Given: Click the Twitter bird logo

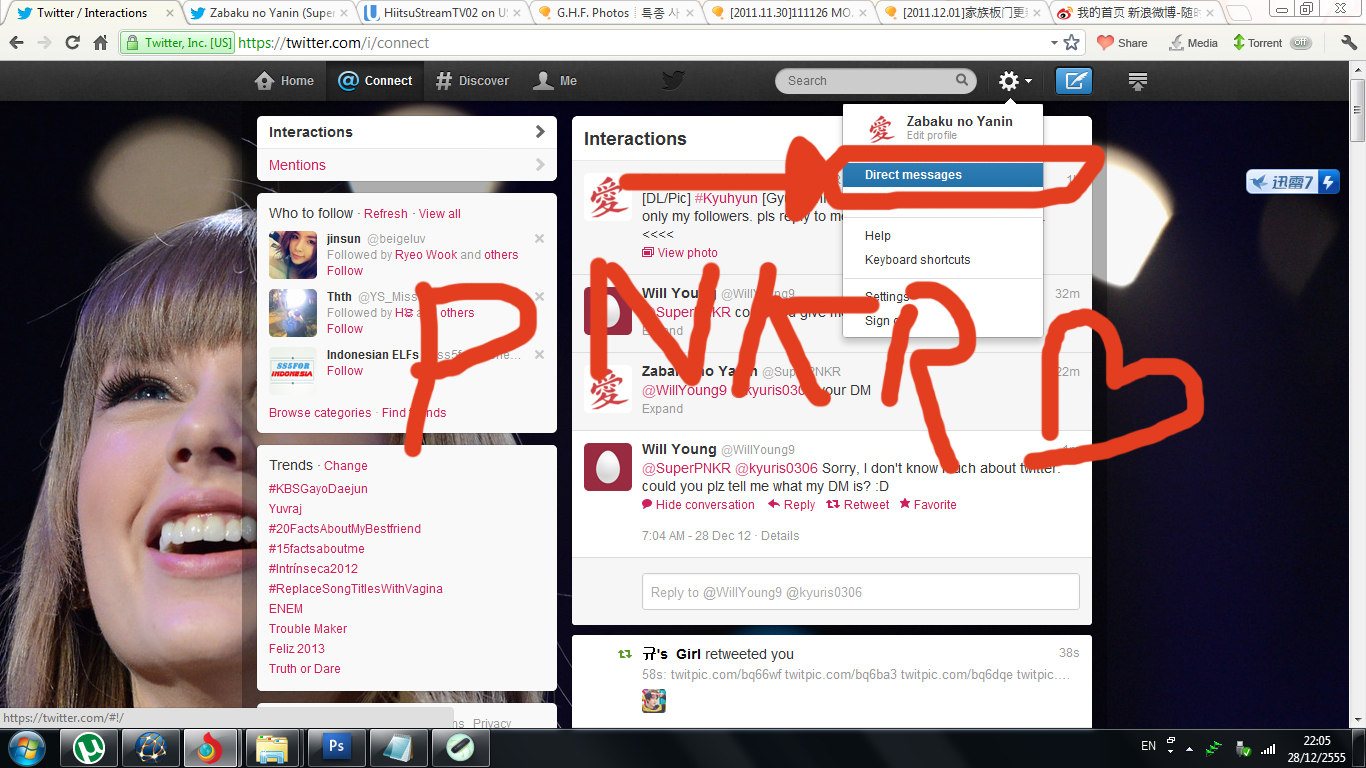Looking at the screenshot, I should pos(673,81).
